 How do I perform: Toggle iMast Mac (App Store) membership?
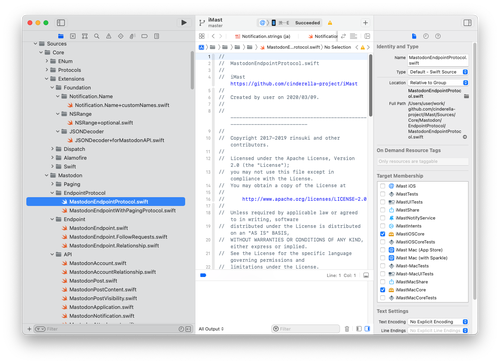(382, 250)
